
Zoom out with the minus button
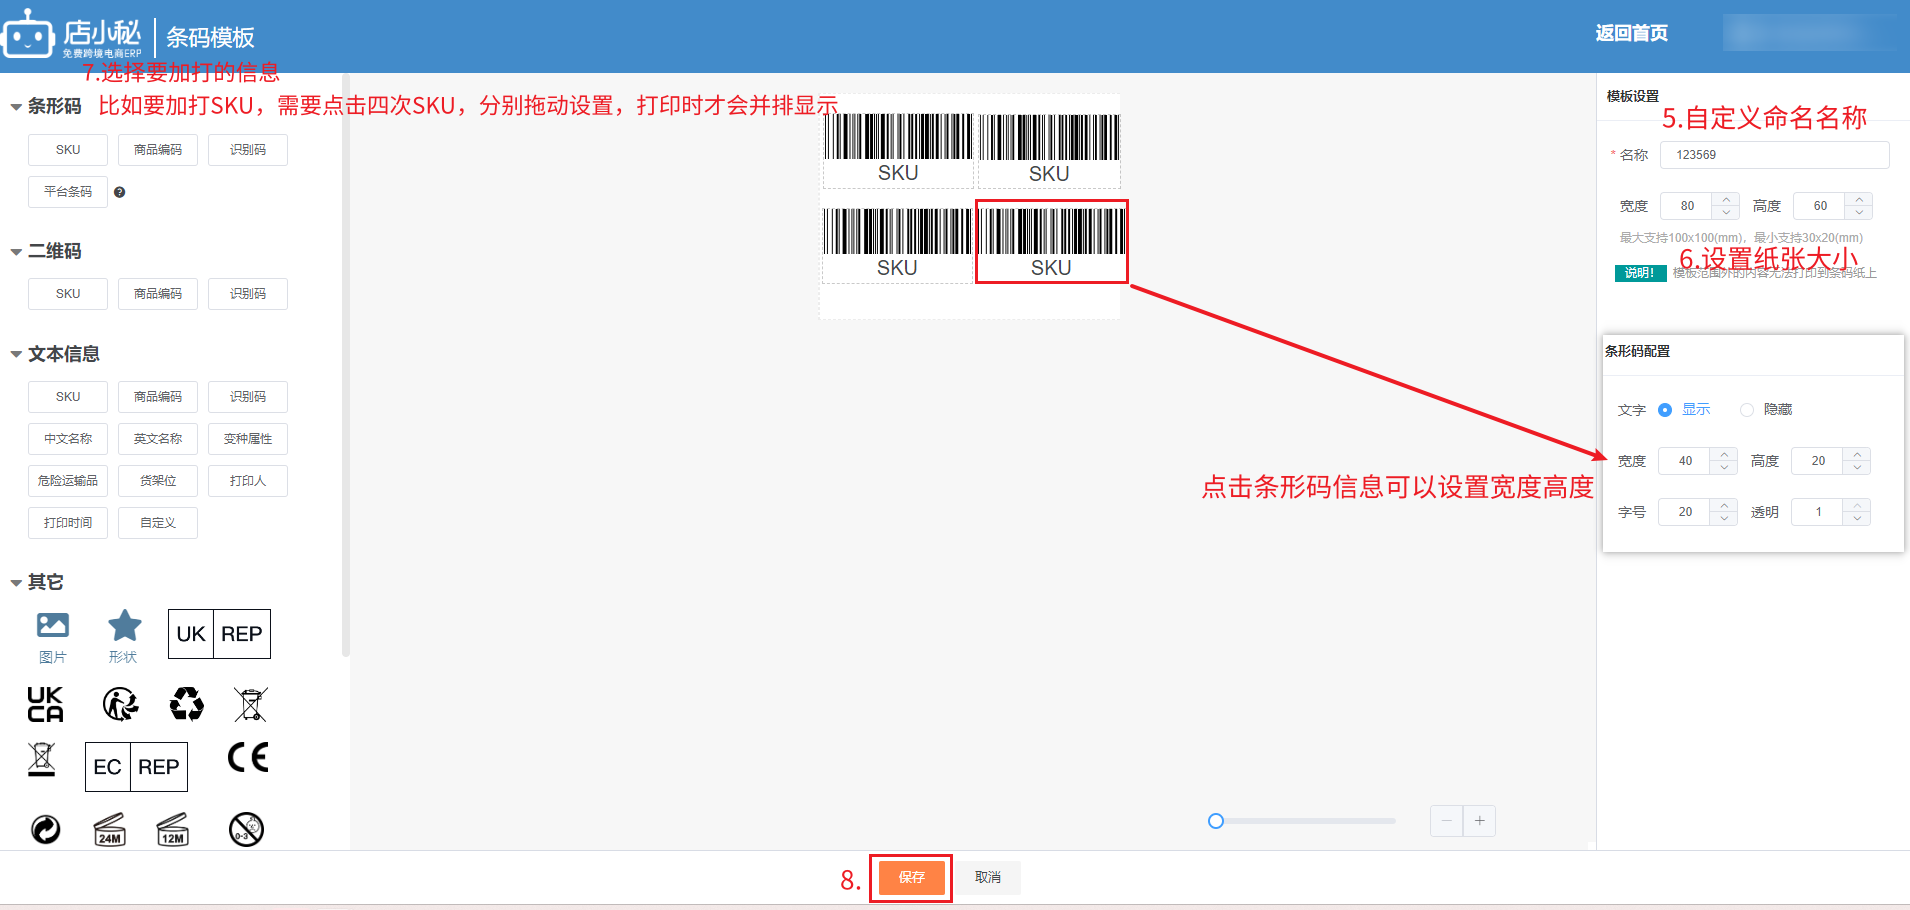point(1446,821)
